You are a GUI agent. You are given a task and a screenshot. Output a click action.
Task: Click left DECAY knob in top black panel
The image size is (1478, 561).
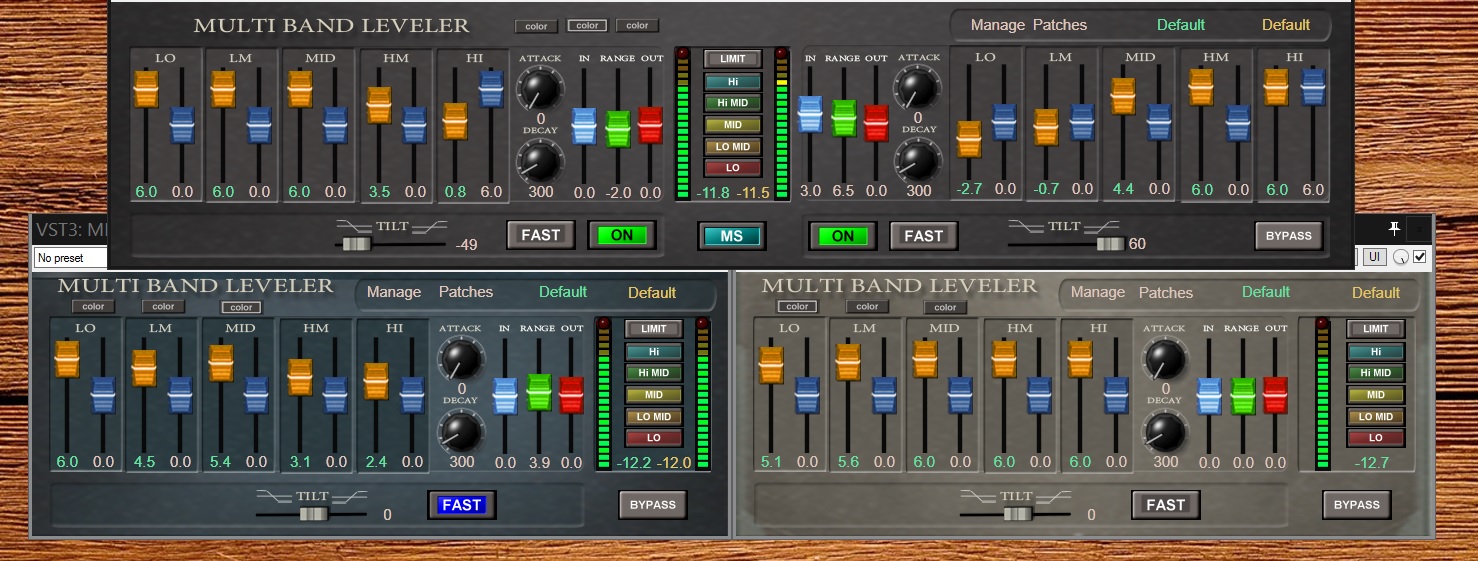540,160
